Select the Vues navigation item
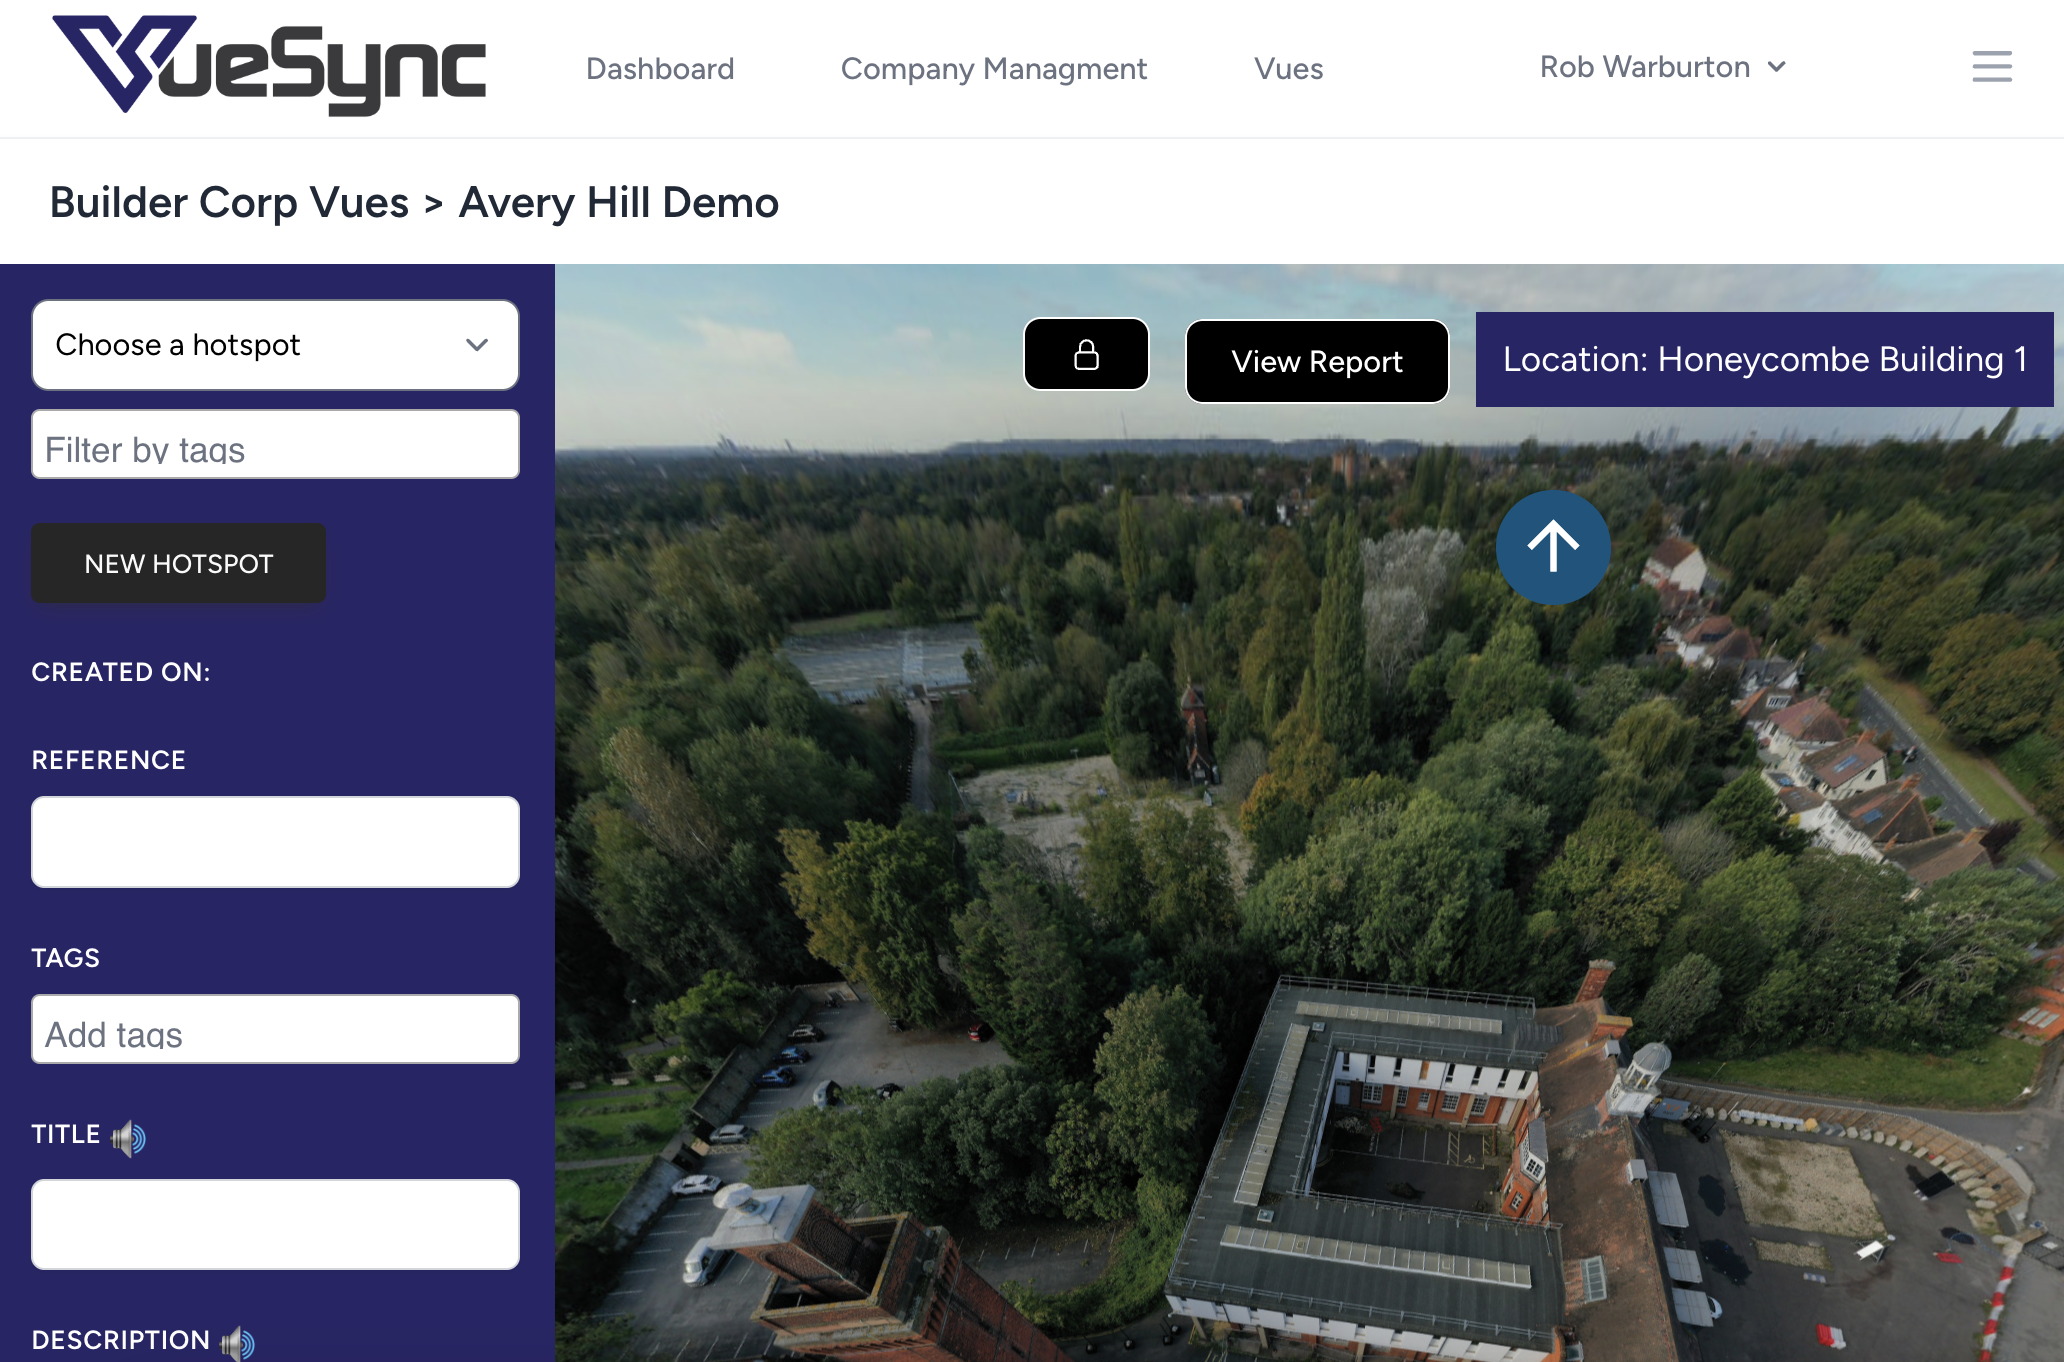Screen dimensions: 2064x1362 pos(1288,68)
